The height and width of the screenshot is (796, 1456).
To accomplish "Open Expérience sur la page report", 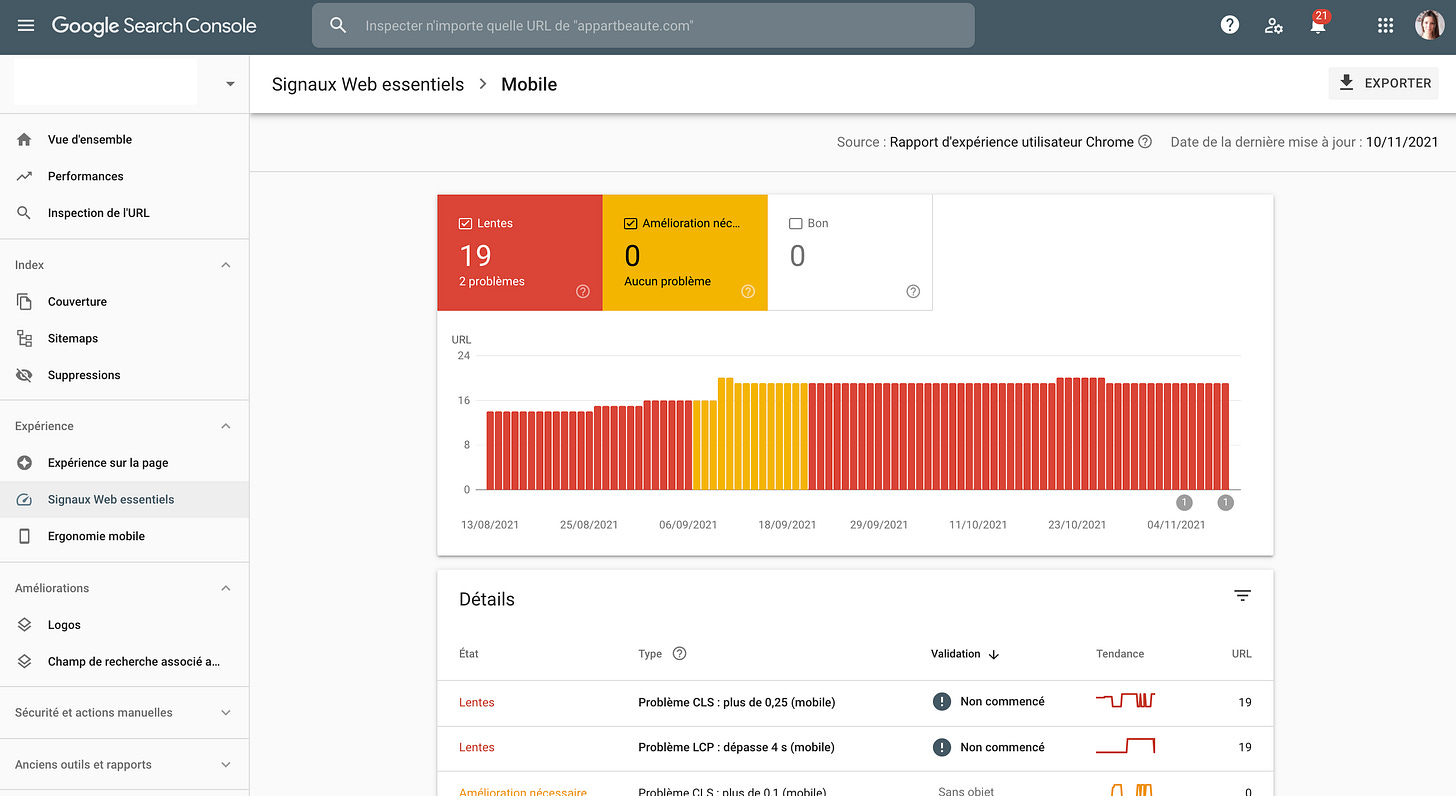I will coord(108,463).
